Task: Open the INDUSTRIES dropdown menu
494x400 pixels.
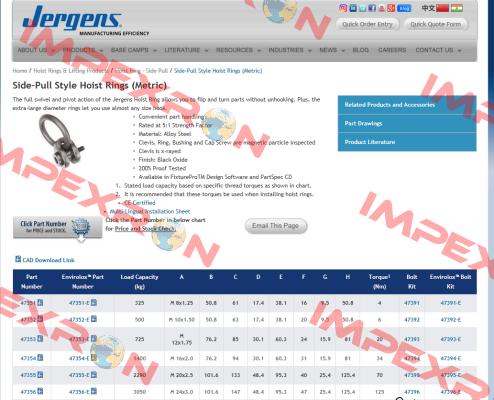Action: pyautogui.click(x=290, y=50)
